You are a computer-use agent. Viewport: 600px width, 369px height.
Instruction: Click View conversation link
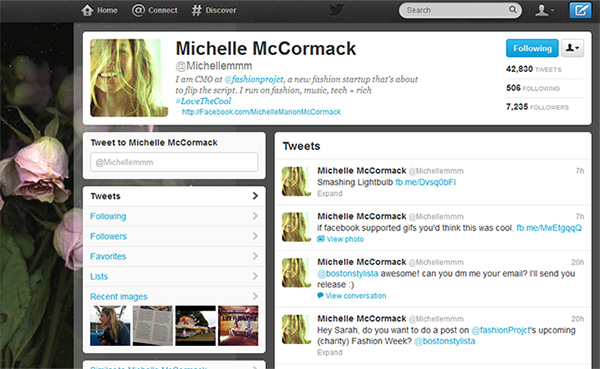356,296
